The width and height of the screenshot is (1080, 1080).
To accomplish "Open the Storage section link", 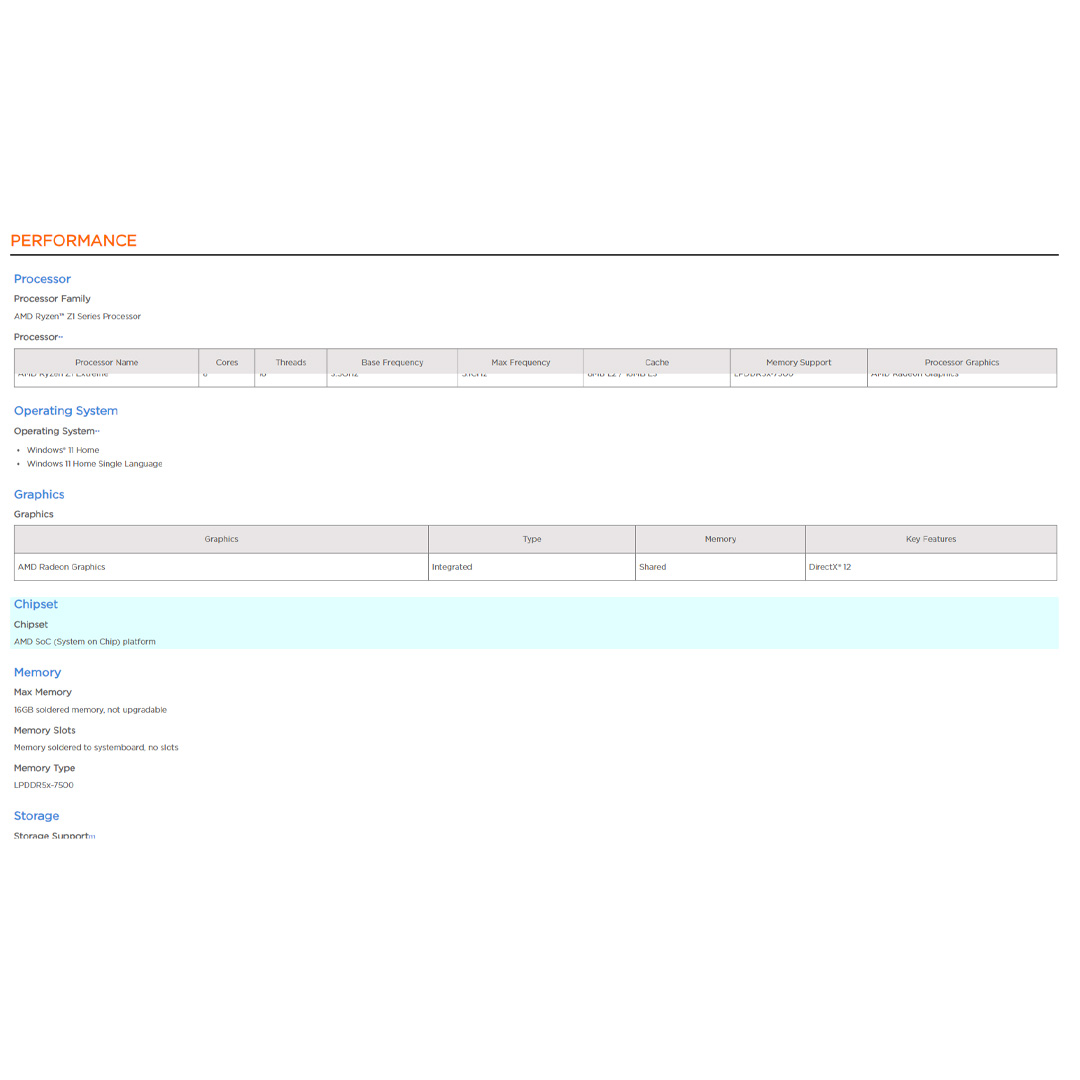I will [x=36, y=816].
